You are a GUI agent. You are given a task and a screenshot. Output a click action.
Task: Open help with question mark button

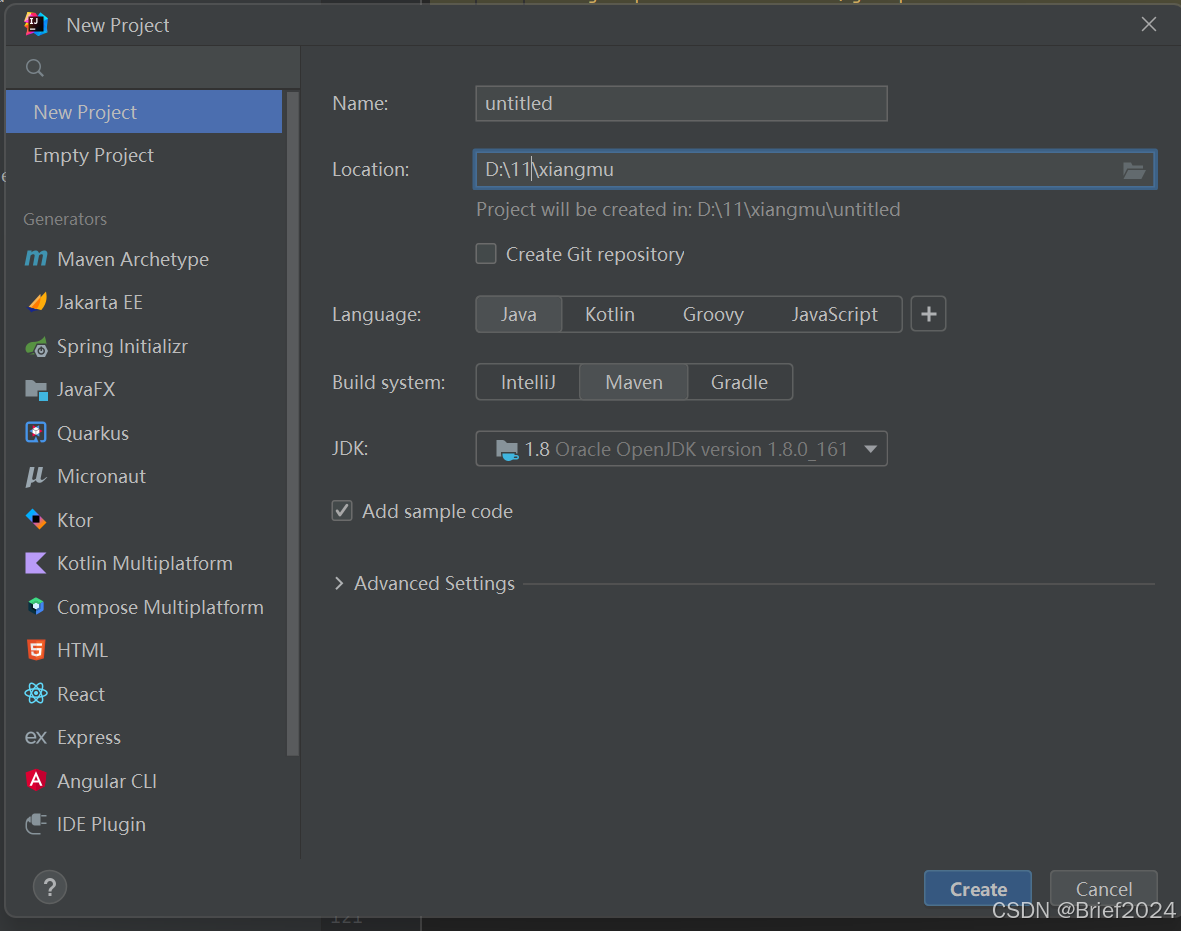(x=50, y=887)
